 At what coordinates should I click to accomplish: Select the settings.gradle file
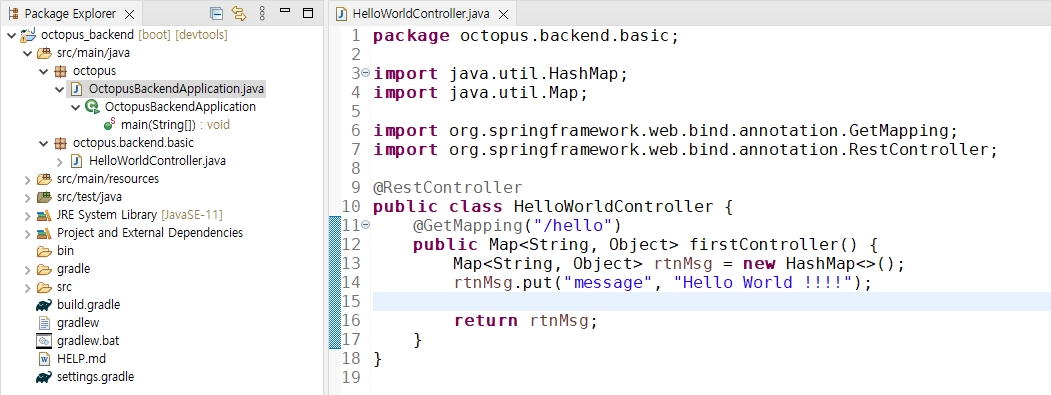(x=95, y=377)
